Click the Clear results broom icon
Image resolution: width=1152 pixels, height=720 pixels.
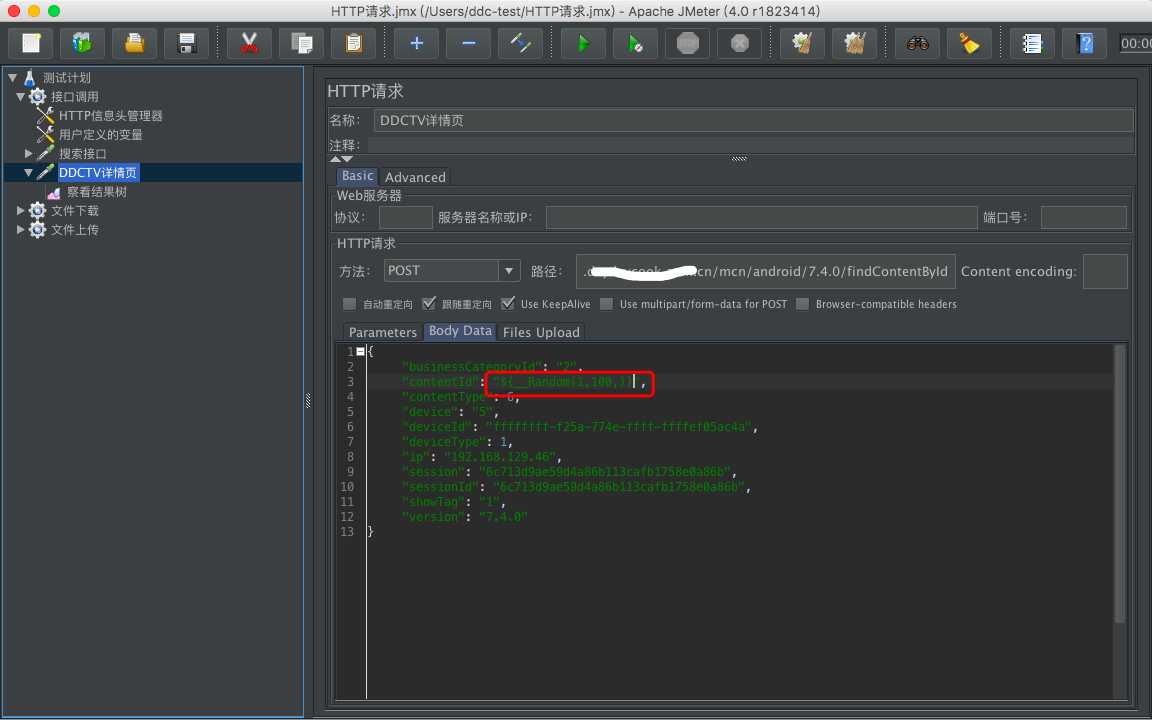point(802,43)
